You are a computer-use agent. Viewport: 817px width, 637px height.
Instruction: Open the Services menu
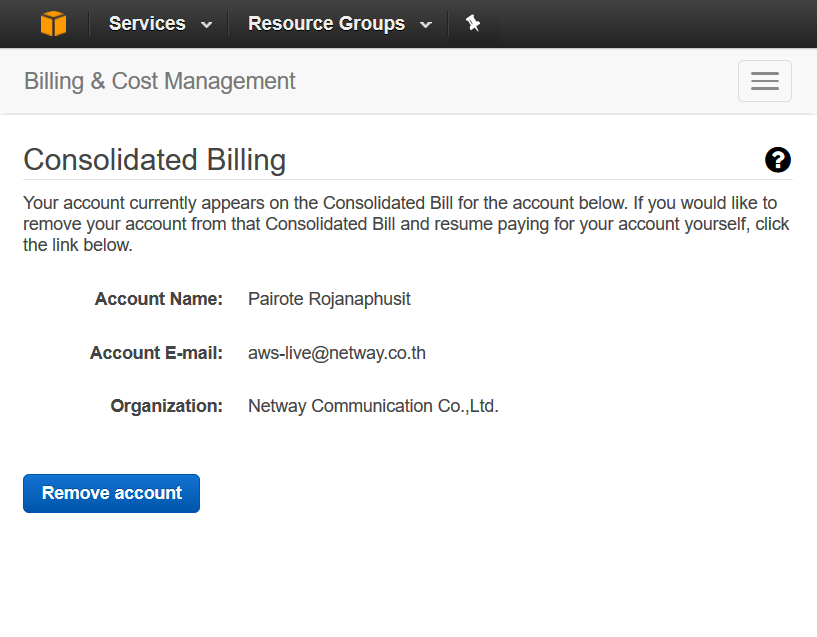147,23
